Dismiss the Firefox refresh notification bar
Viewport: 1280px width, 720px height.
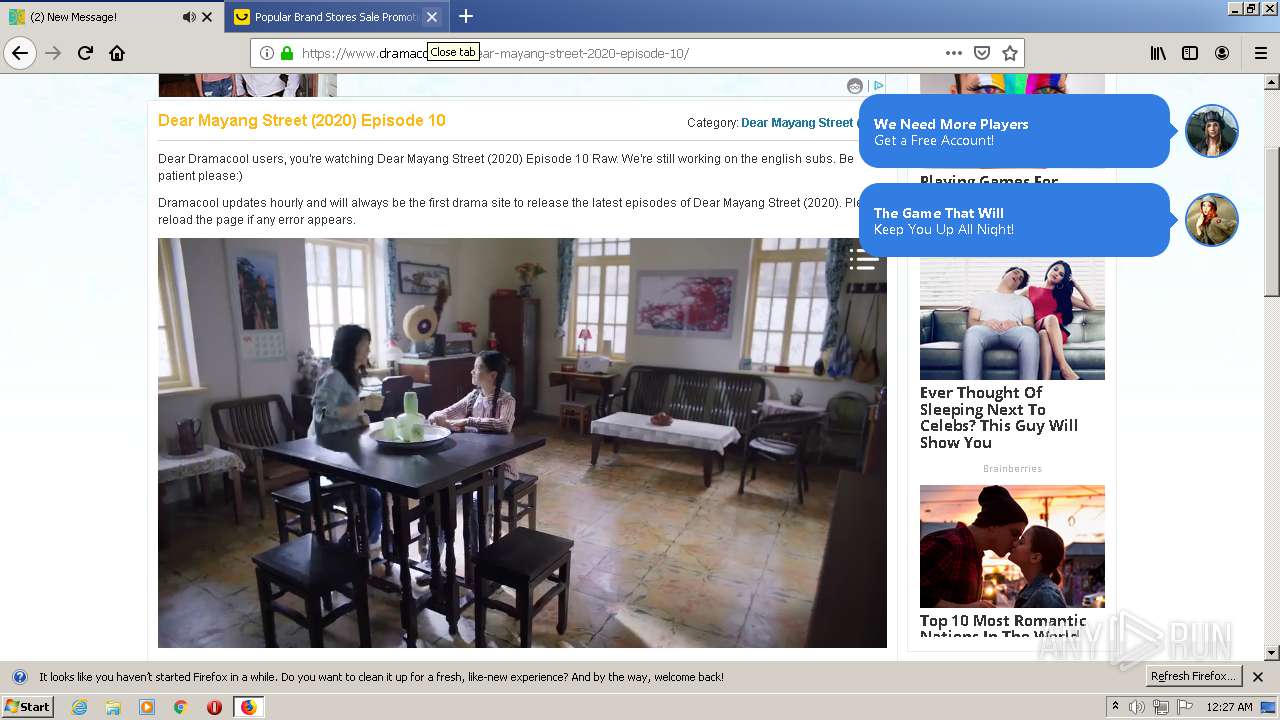[x=1258, y=677]
